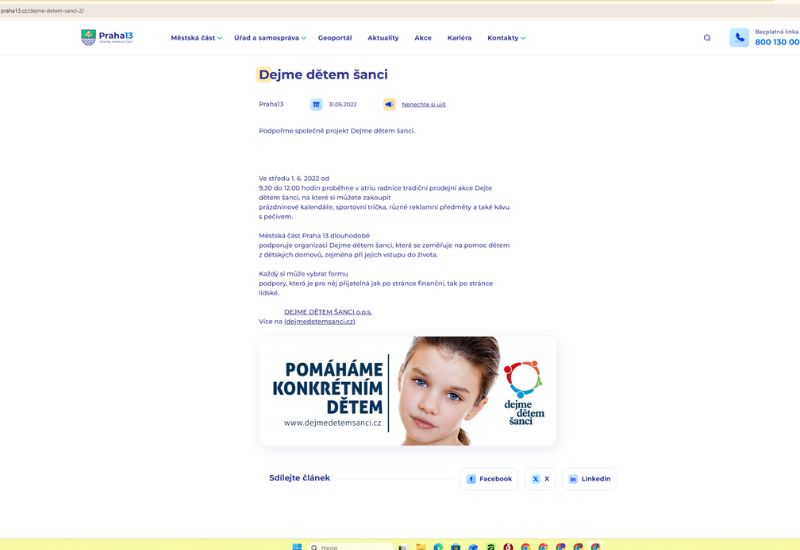Click the taskbar Hledat search box
Image resolution: width=800 pixels, height=550 pixels.
(351, 547)
